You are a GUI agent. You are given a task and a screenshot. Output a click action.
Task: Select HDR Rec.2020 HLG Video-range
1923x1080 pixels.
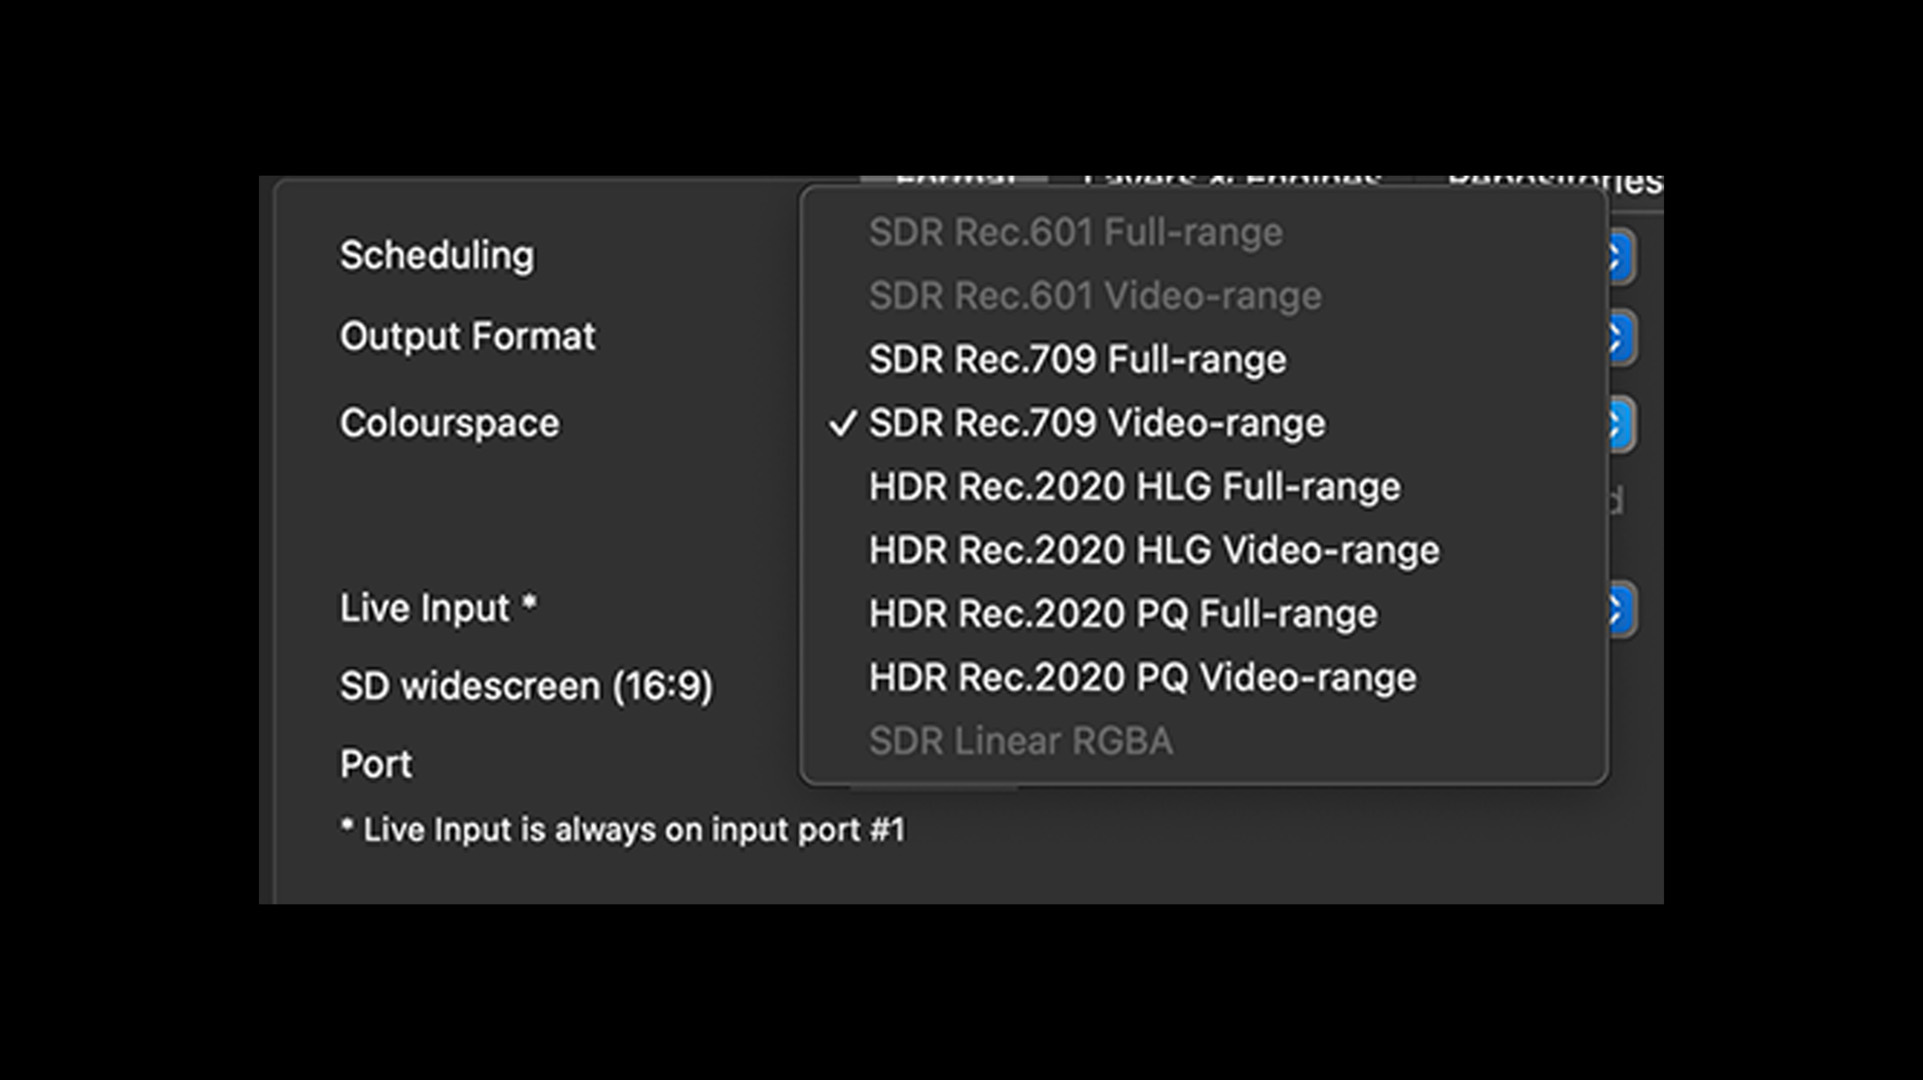point(1153,551)
